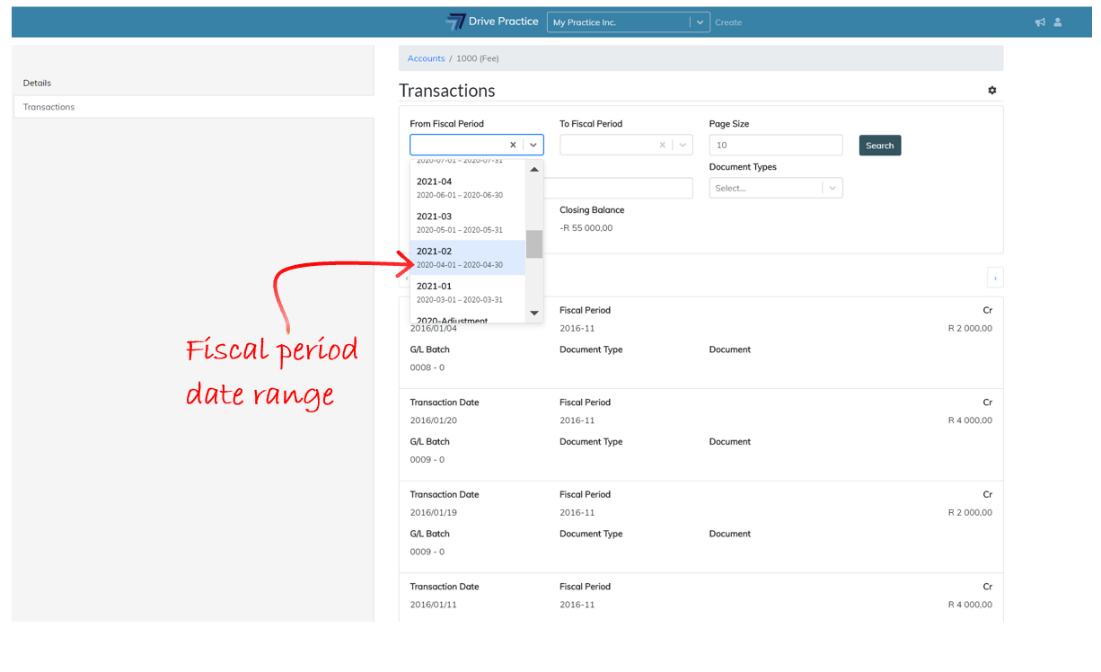Switch to the Details tab

click(37, 83)
